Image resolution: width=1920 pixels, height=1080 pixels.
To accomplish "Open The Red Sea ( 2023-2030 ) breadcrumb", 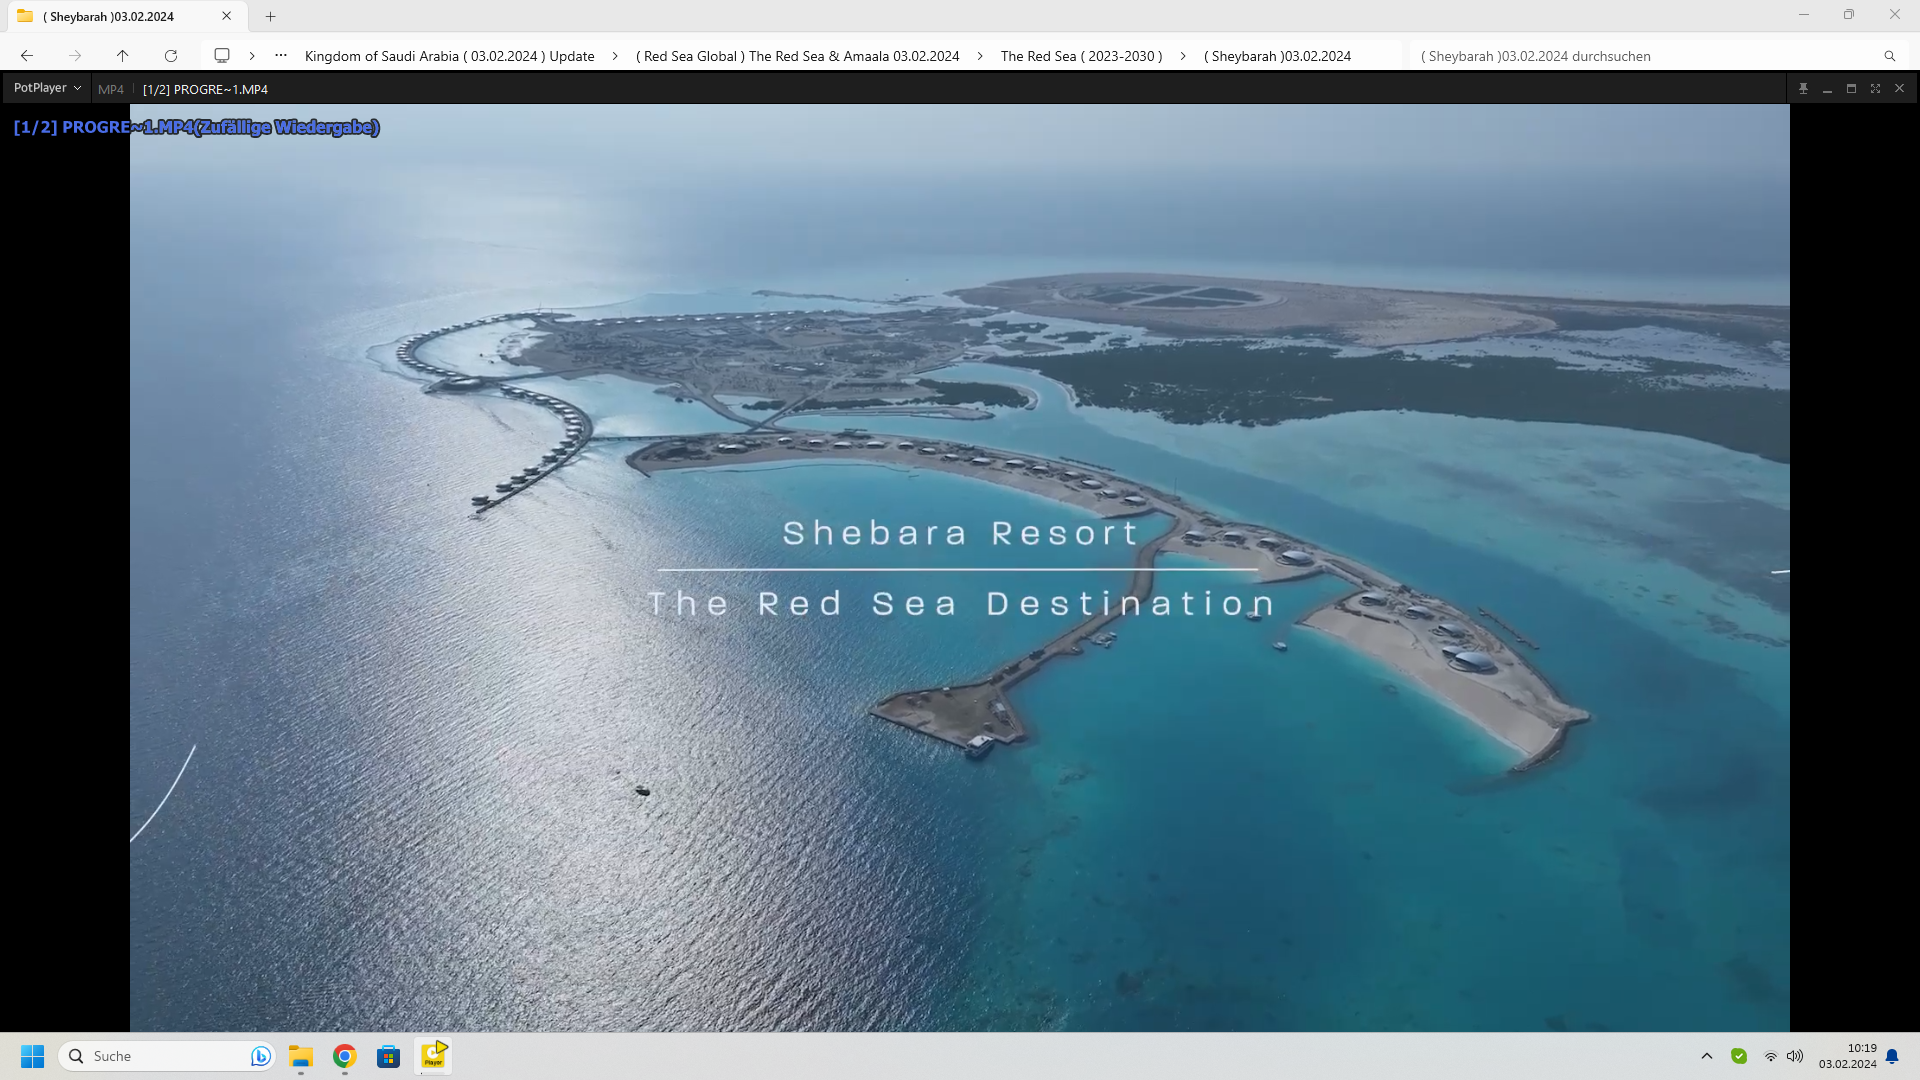I will [x=1081, y=56].
